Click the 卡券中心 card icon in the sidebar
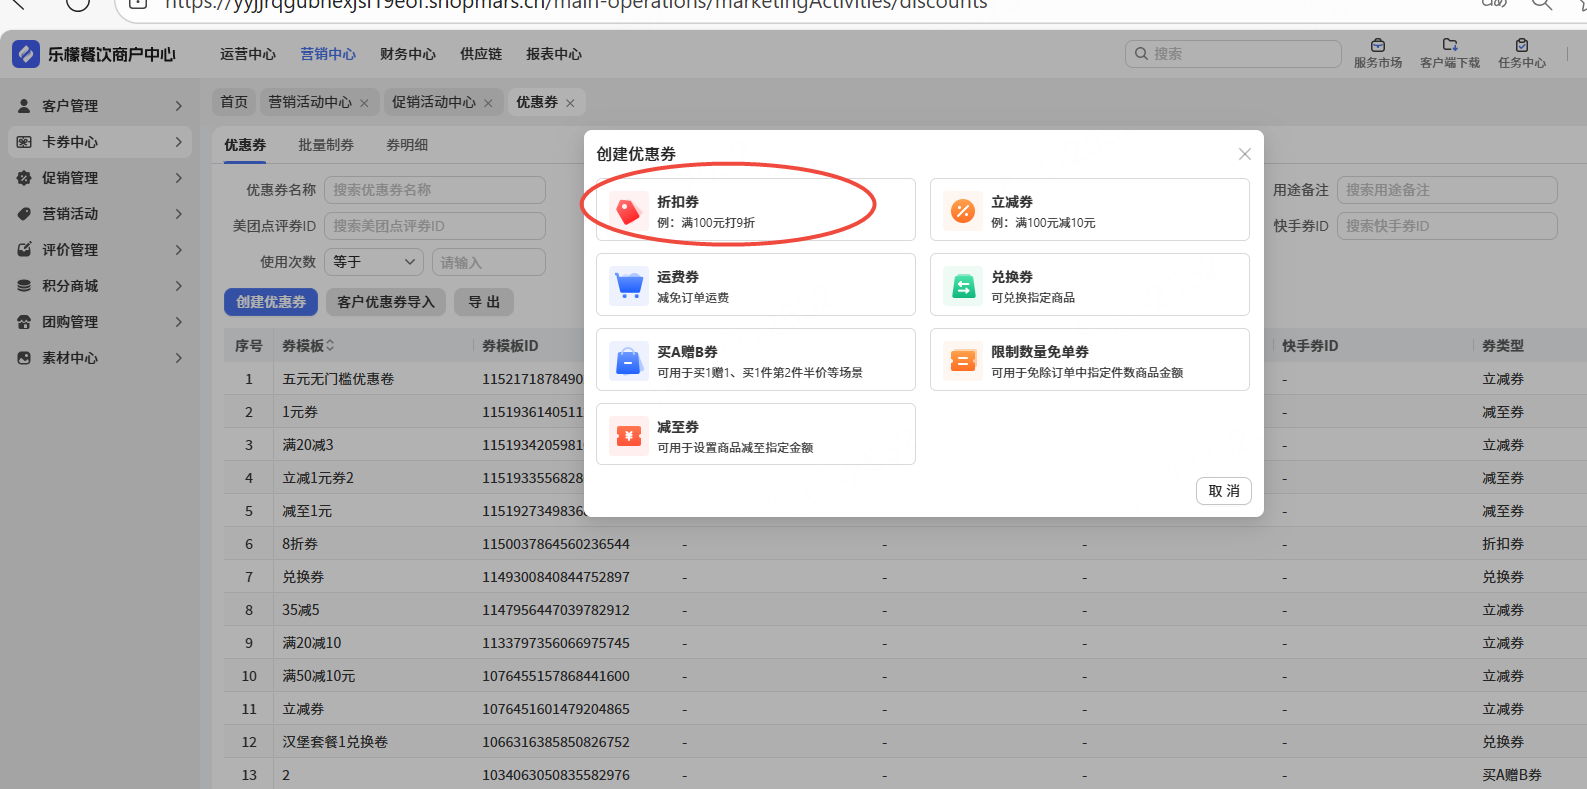Image resolution: width=1587 pixels, height=789 pixels. coord(24,142)
